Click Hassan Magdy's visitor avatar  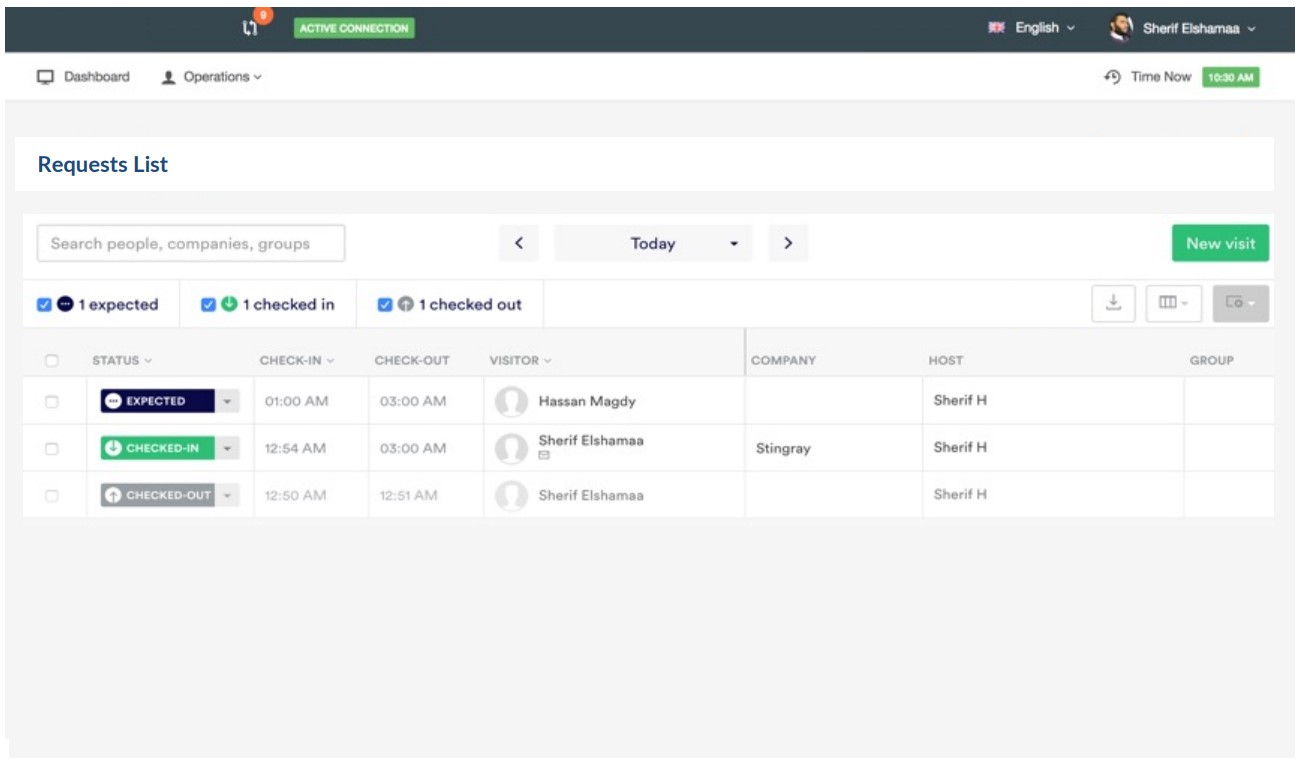pyautogui.click(x=511, y=402)
